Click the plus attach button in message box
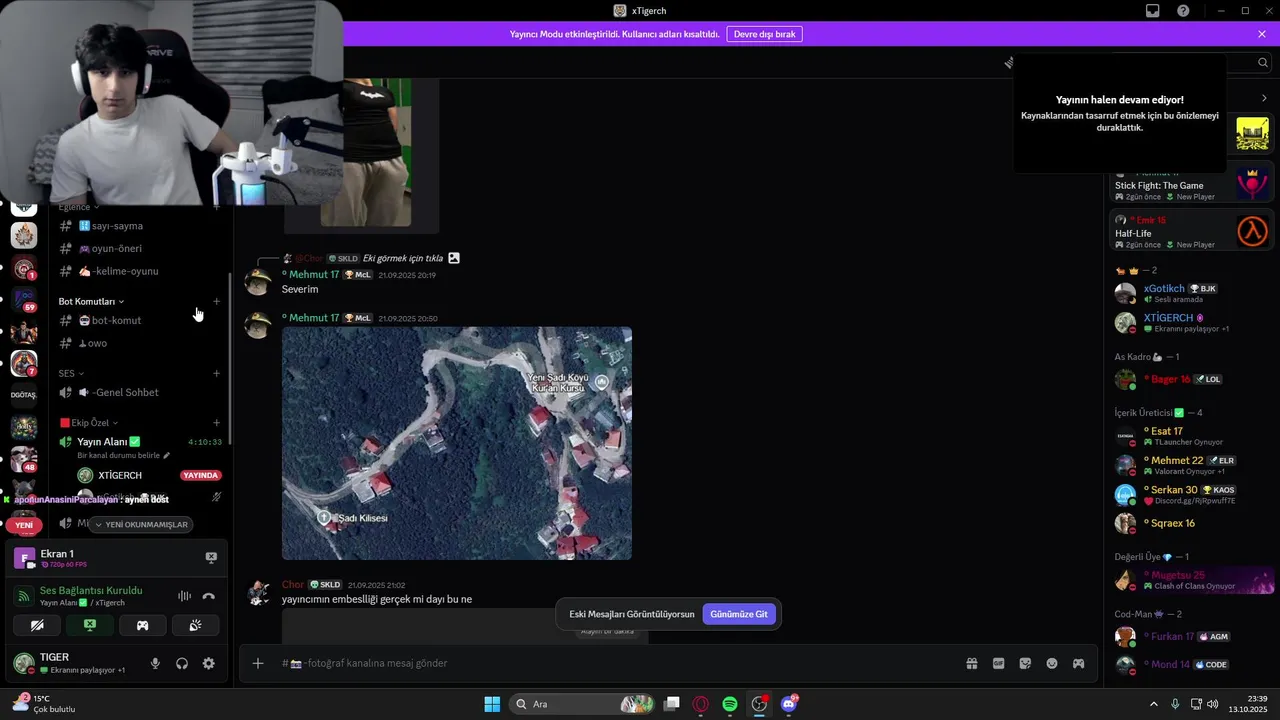The image size is (1280, 720). tap(258, 663)
